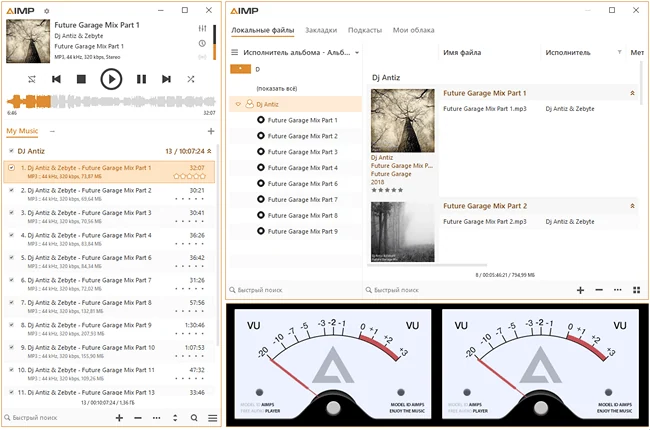
Task: Toggle shuffle playback icon
Action: [191, 79]
